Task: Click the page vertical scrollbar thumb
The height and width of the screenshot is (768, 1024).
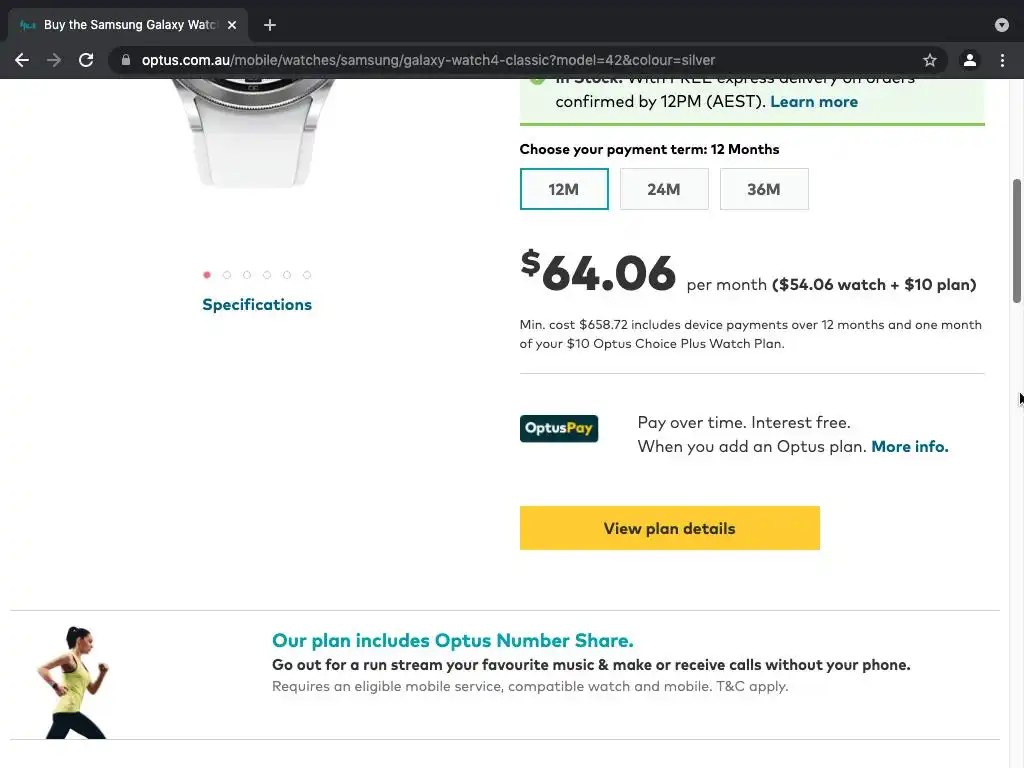Action: (1017, 240)
